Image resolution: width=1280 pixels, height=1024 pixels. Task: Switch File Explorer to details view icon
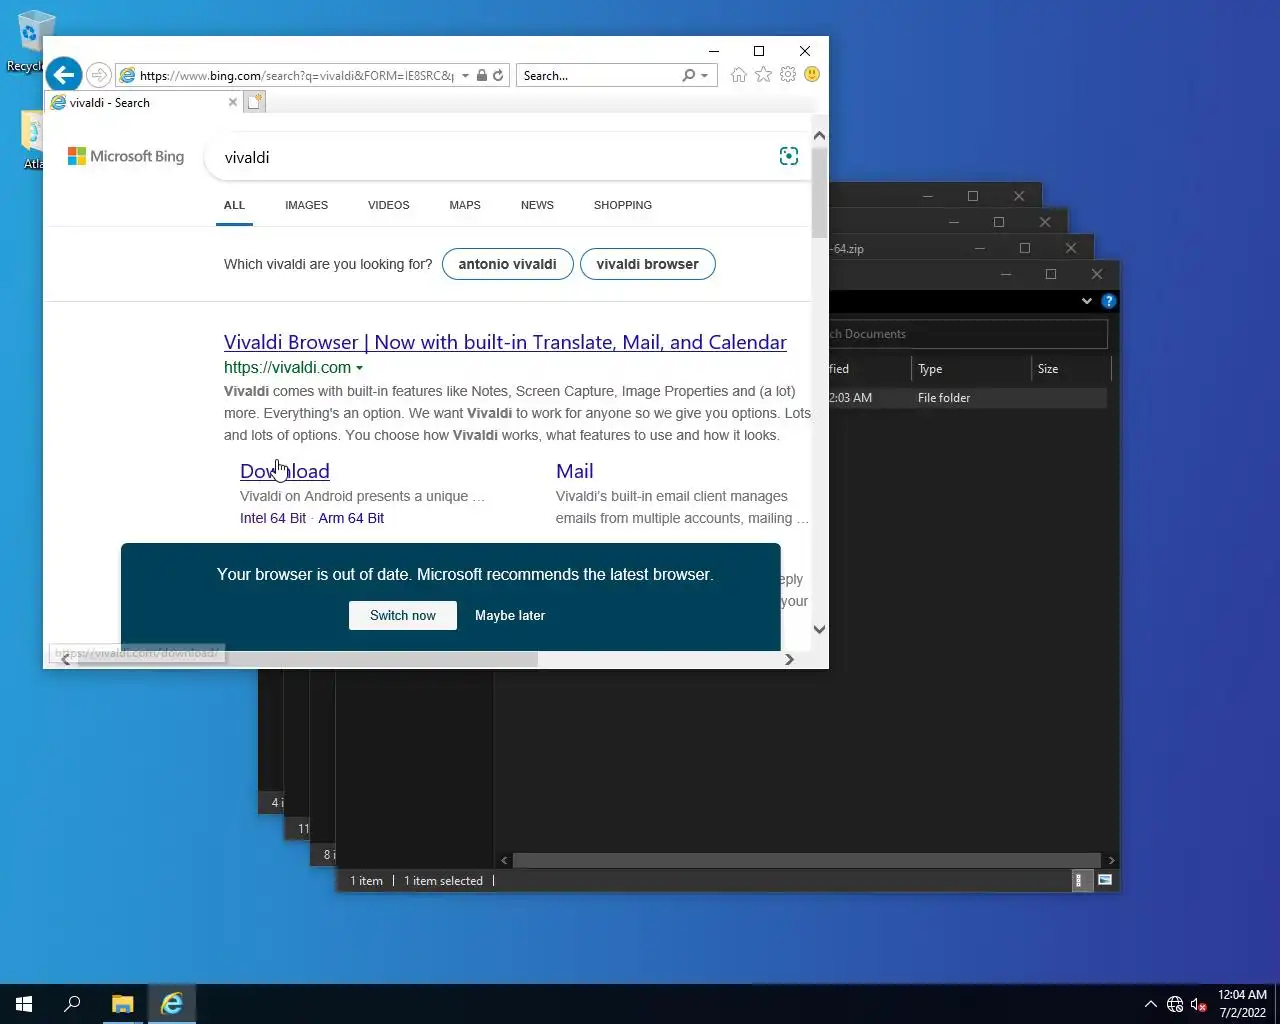click(1078, 881)
